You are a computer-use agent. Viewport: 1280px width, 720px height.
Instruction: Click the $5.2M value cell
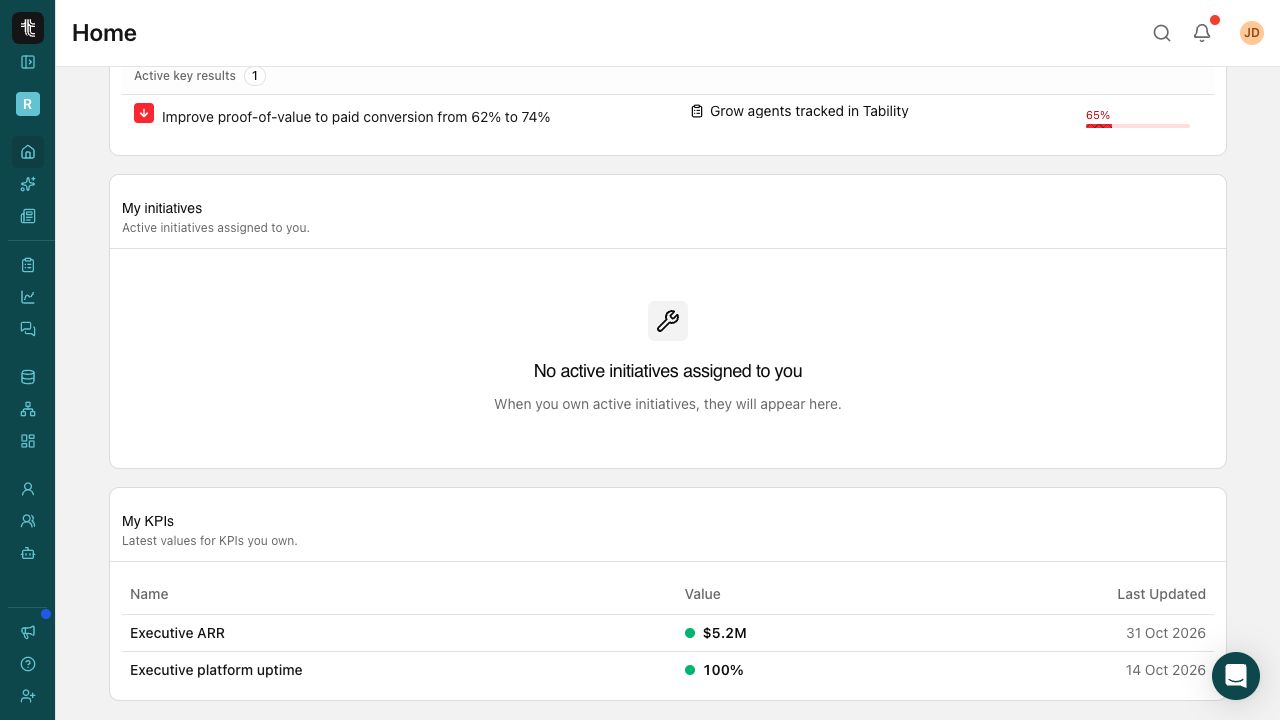click(724, 633)
